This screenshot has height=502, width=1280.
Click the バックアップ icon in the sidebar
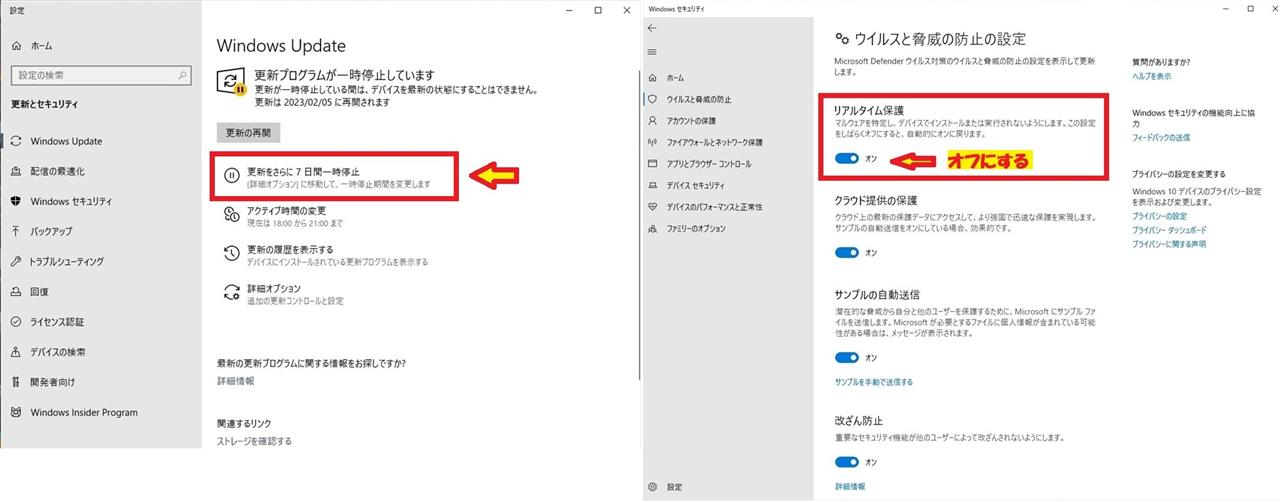(16, 231)
